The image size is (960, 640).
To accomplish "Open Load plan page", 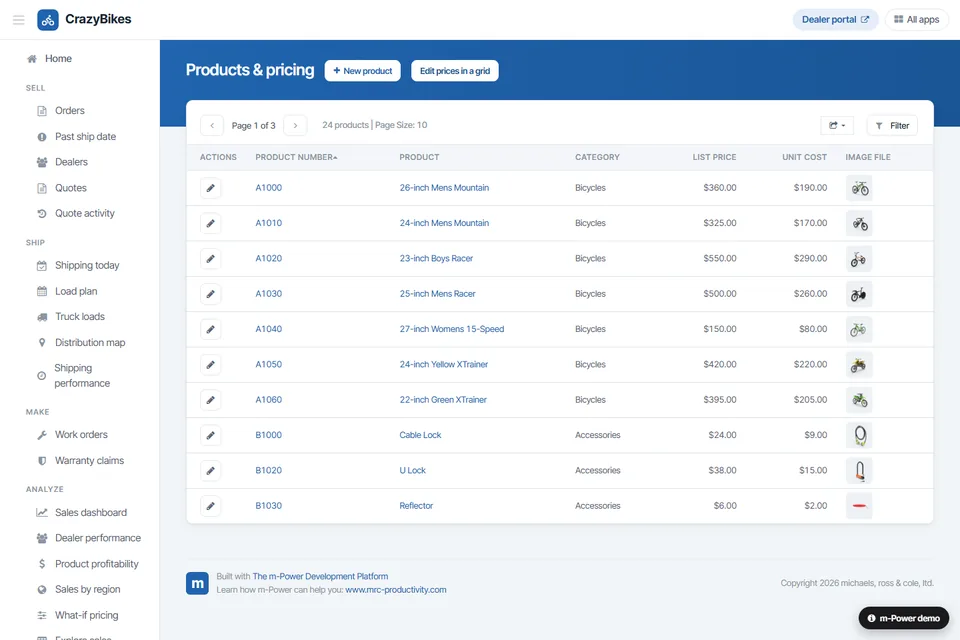I will pos(67,292).
